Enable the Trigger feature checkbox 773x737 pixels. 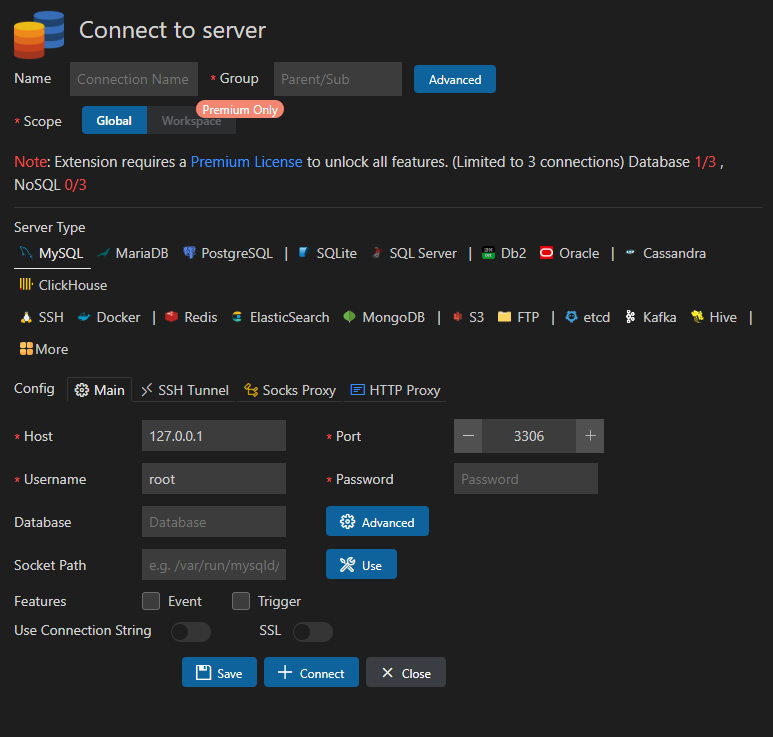tap(241, 601)
